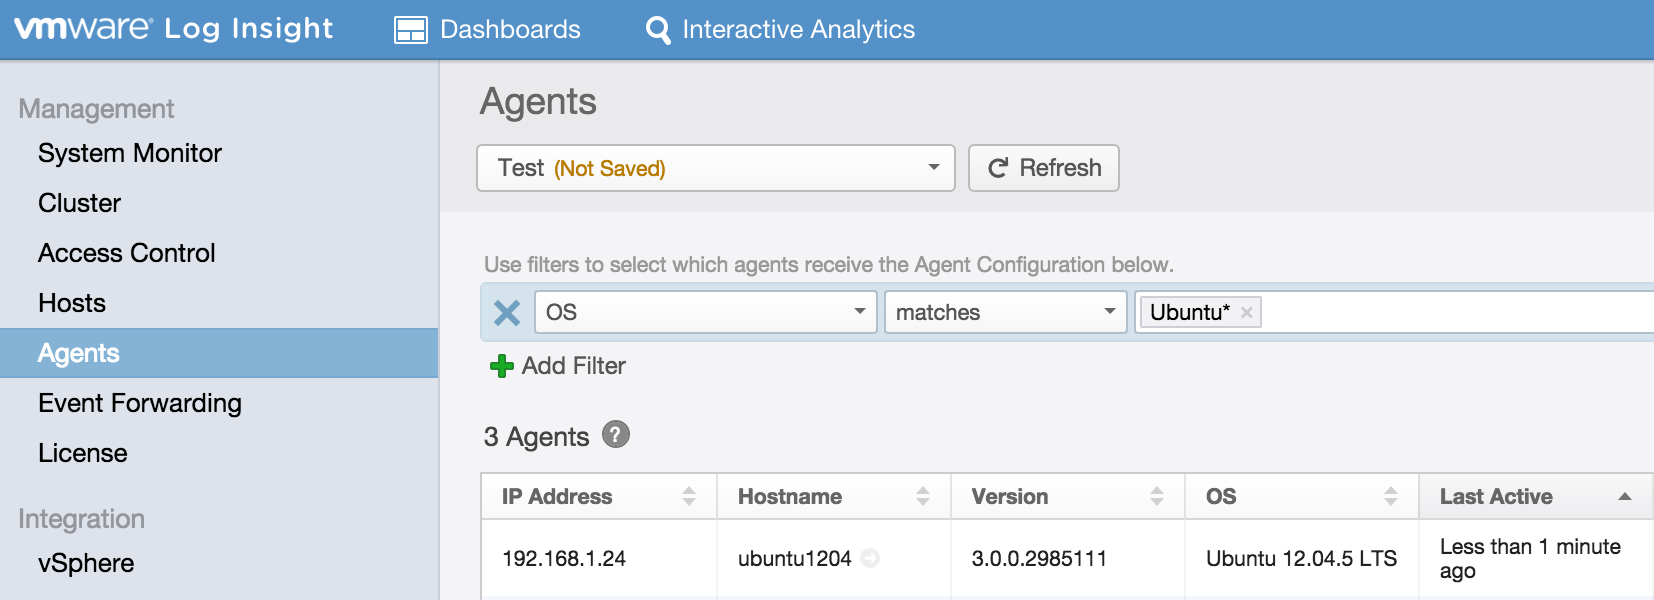Image resolution: width=1654 pixels, height=600 pixels.
Task: Toggle Last Active sort order arrow
Action: pyautogui.click(x=1624, y=496)
